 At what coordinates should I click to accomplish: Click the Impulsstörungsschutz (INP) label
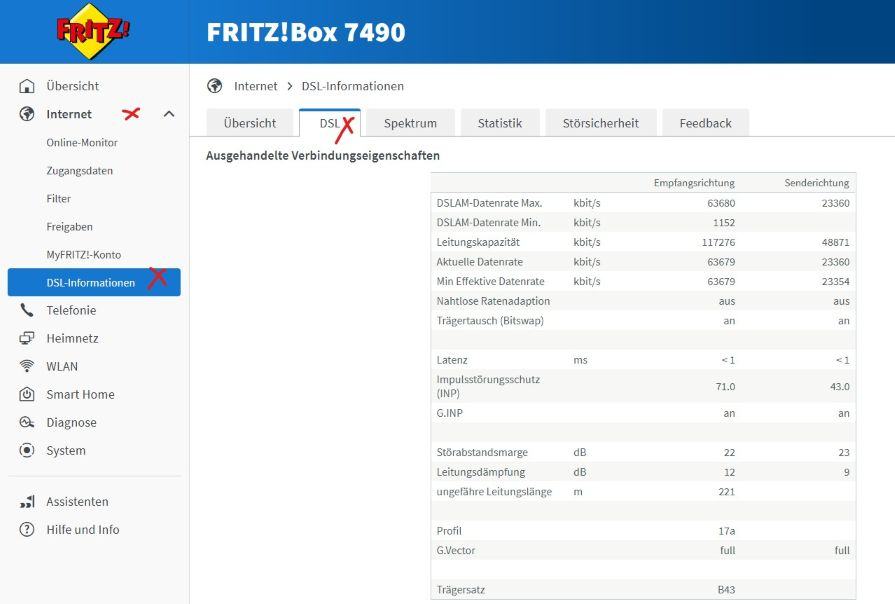[488, 386]
